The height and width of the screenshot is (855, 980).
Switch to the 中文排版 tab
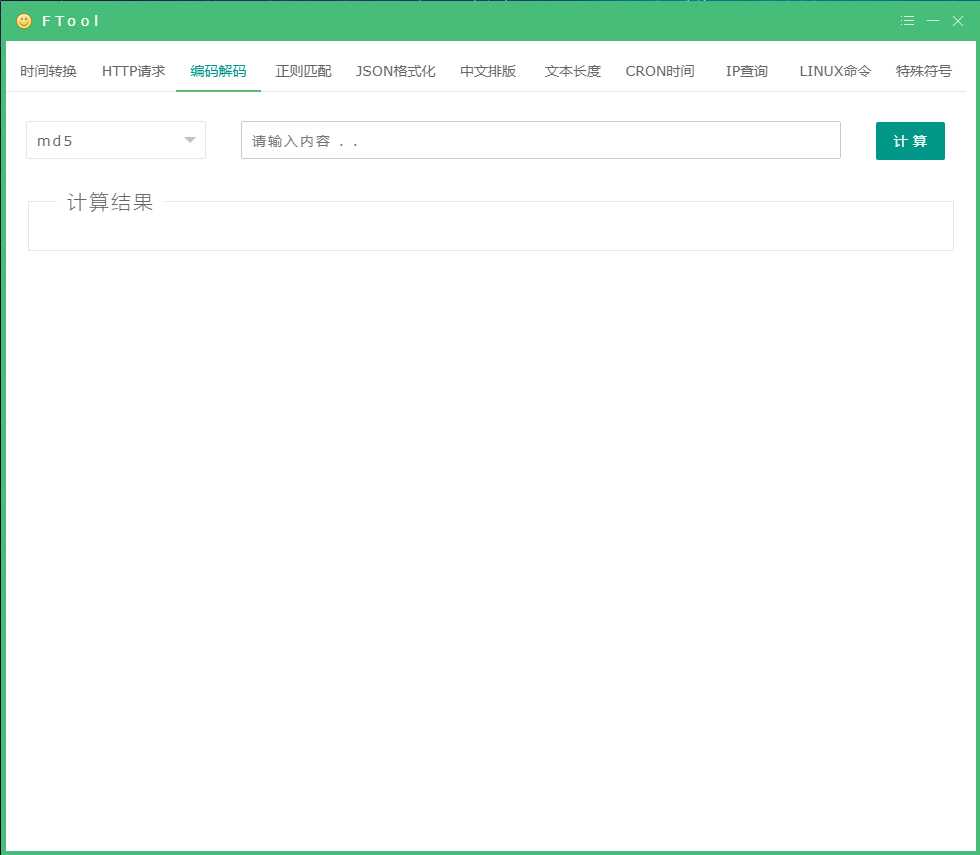pyautogui.click(x=488, y=71)
